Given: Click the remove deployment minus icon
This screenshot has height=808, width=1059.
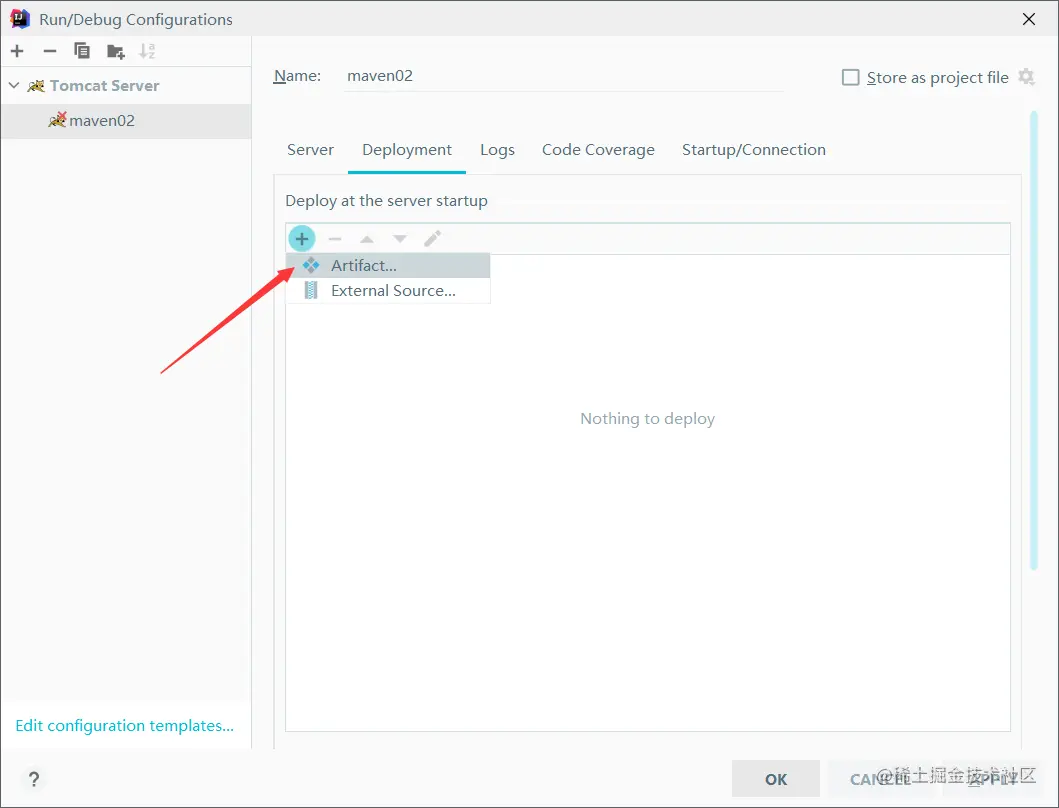Looking at the screenshot, I should [335, 238].
